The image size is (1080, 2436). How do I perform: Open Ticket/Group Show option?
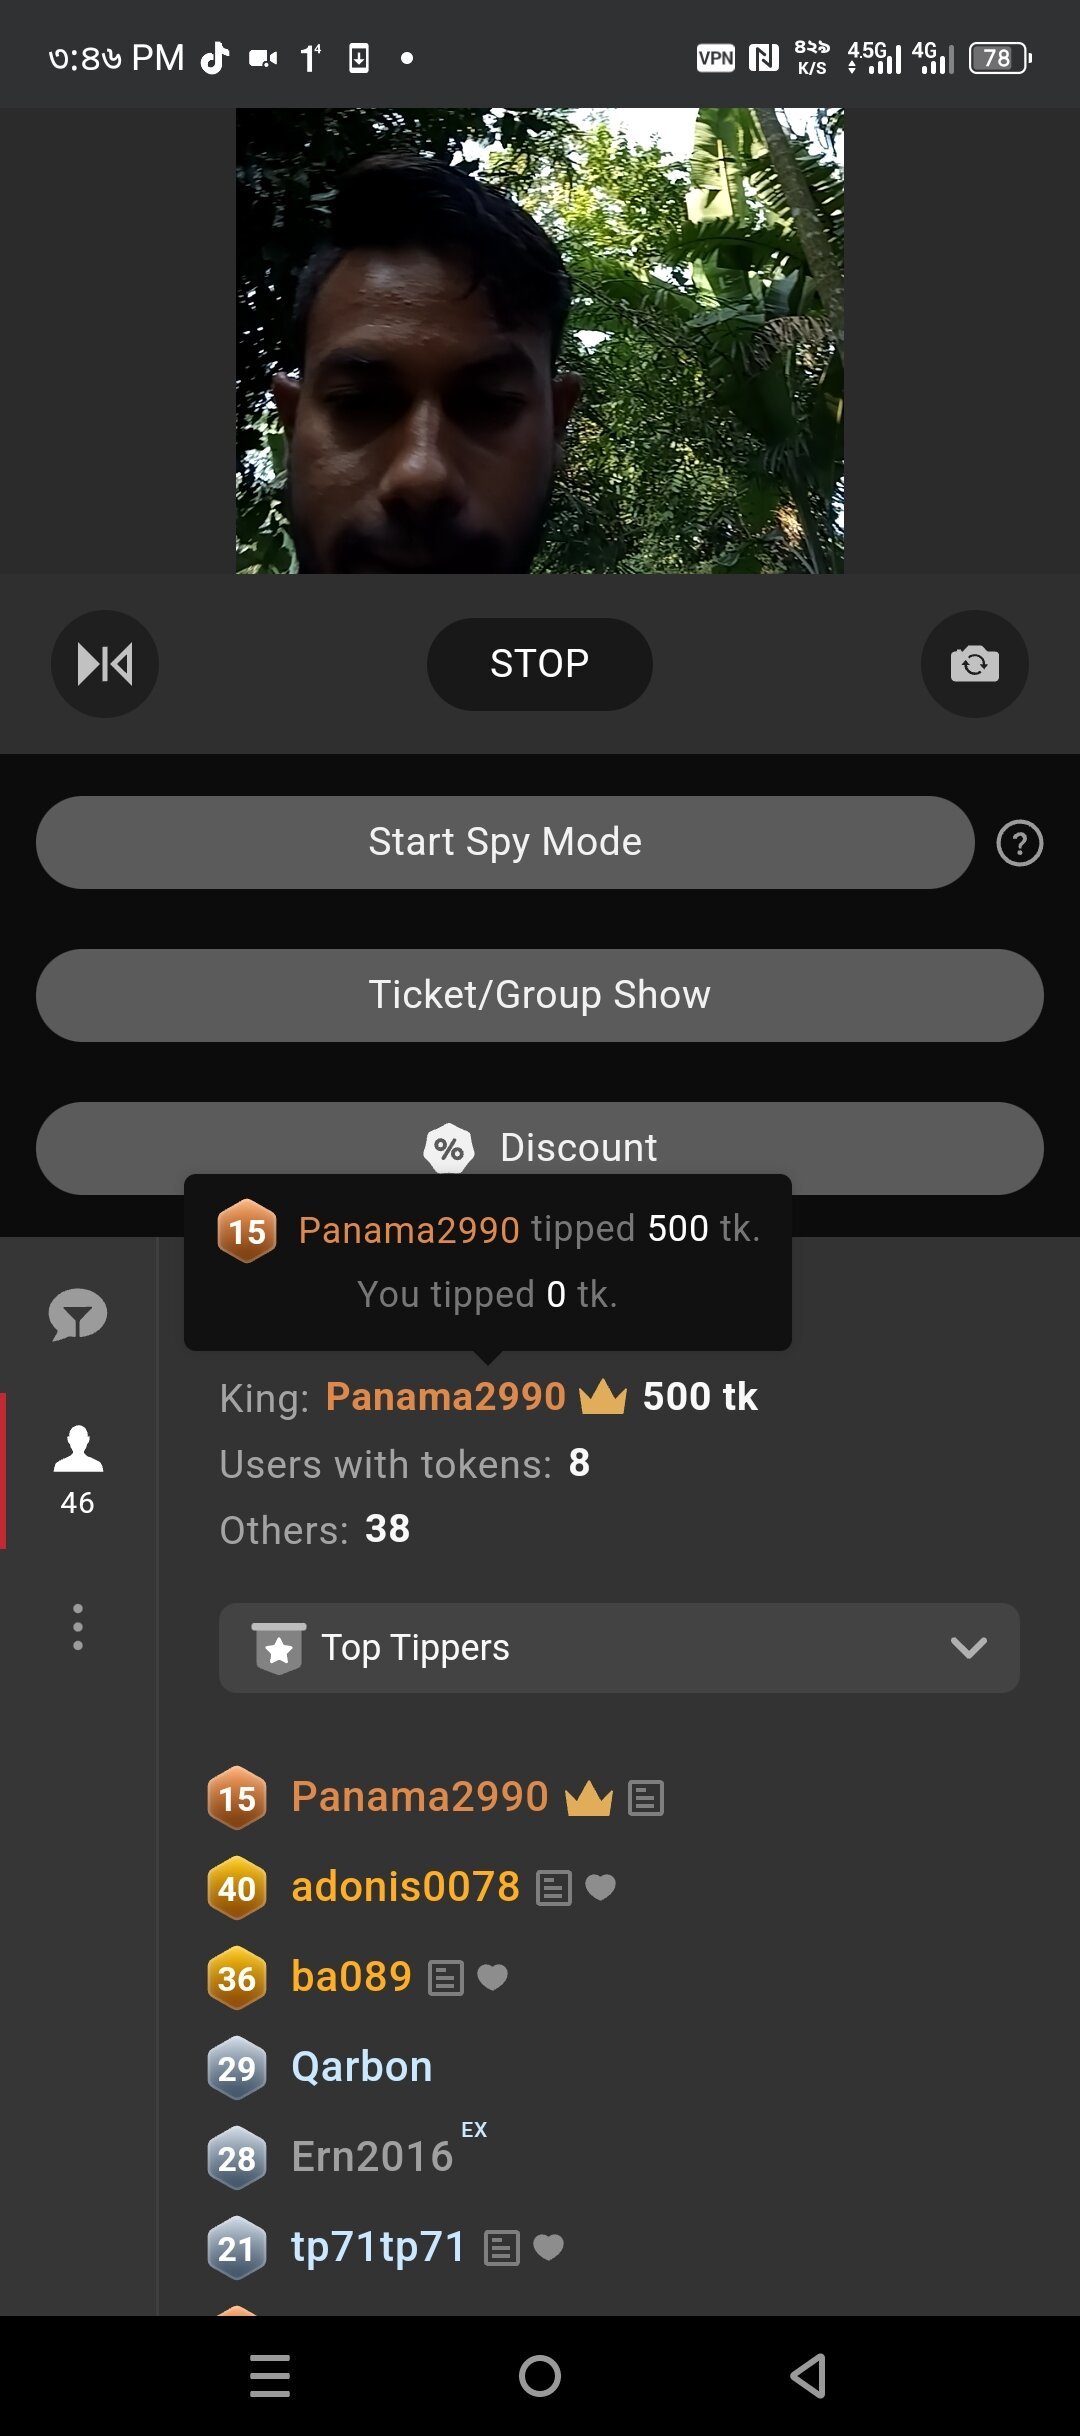pos(540,995)
